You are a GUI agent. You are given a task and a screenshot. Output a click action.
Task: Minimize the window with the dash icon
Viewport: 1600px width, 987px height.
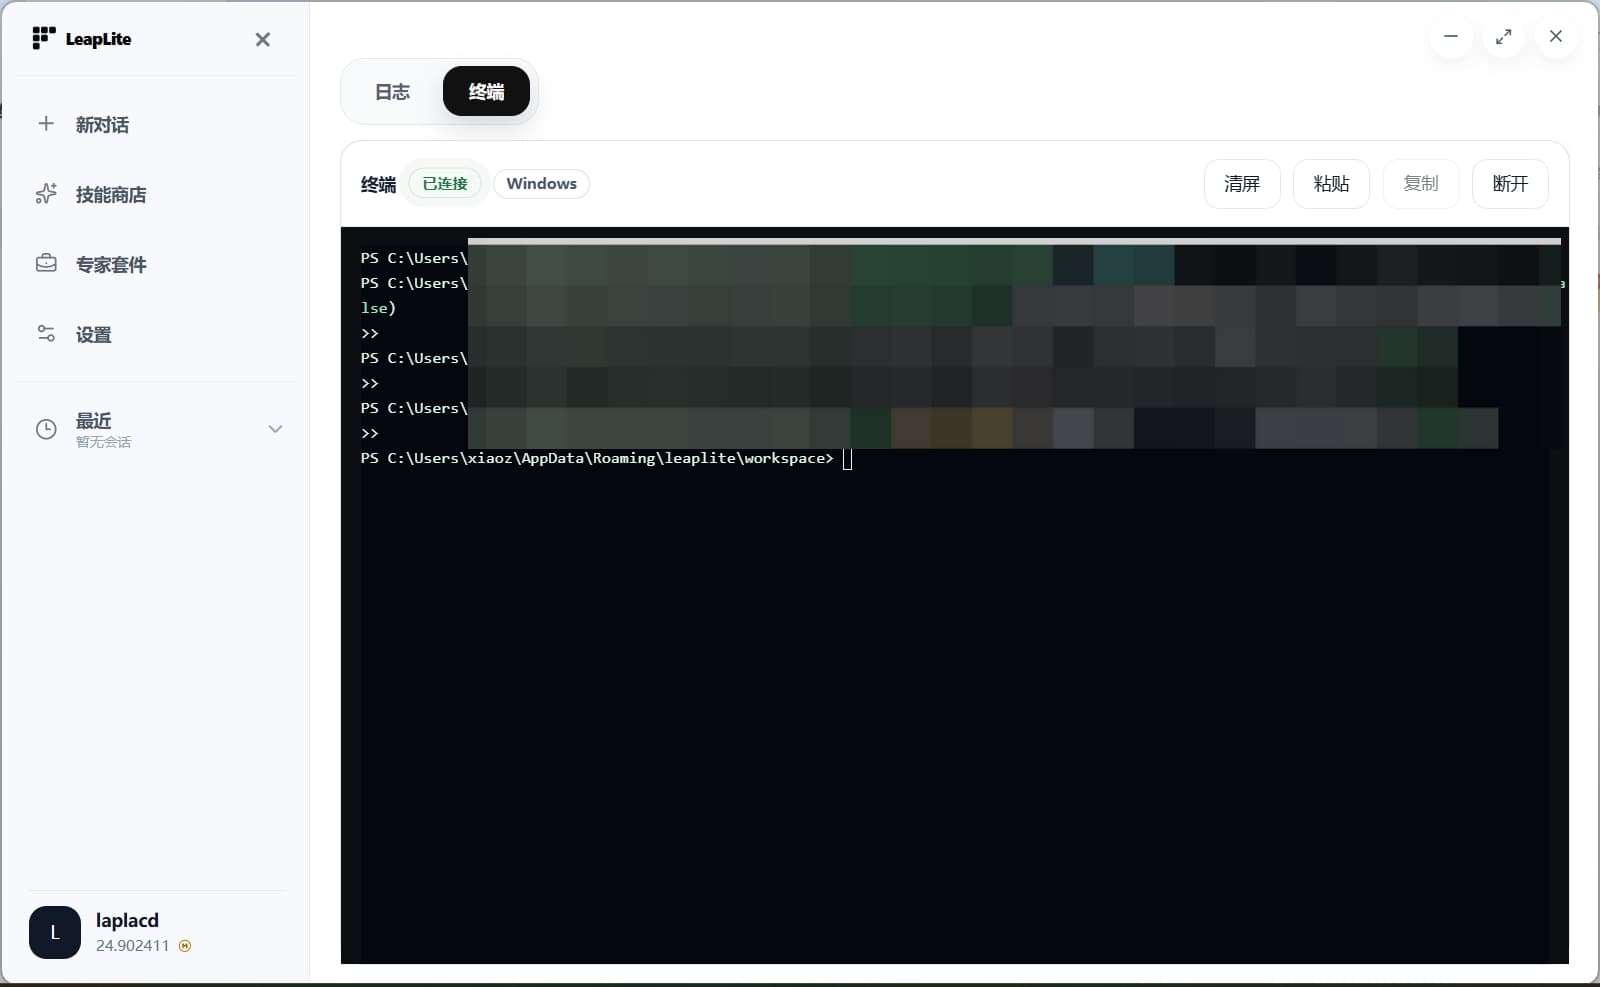(x=1451, y=36)
